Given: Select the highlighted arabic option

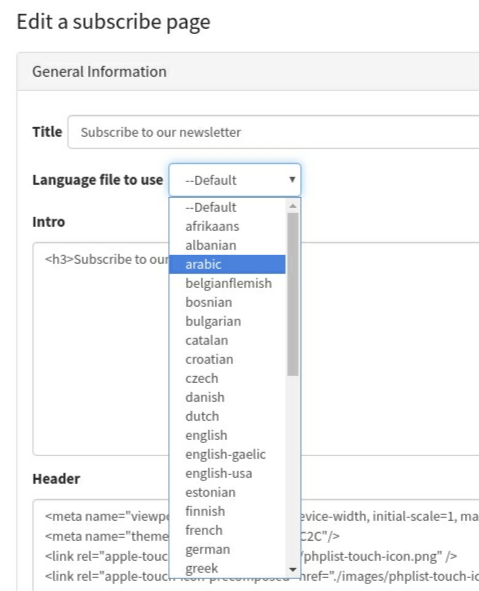Looking at the screenshot, I should pos(228,264).
